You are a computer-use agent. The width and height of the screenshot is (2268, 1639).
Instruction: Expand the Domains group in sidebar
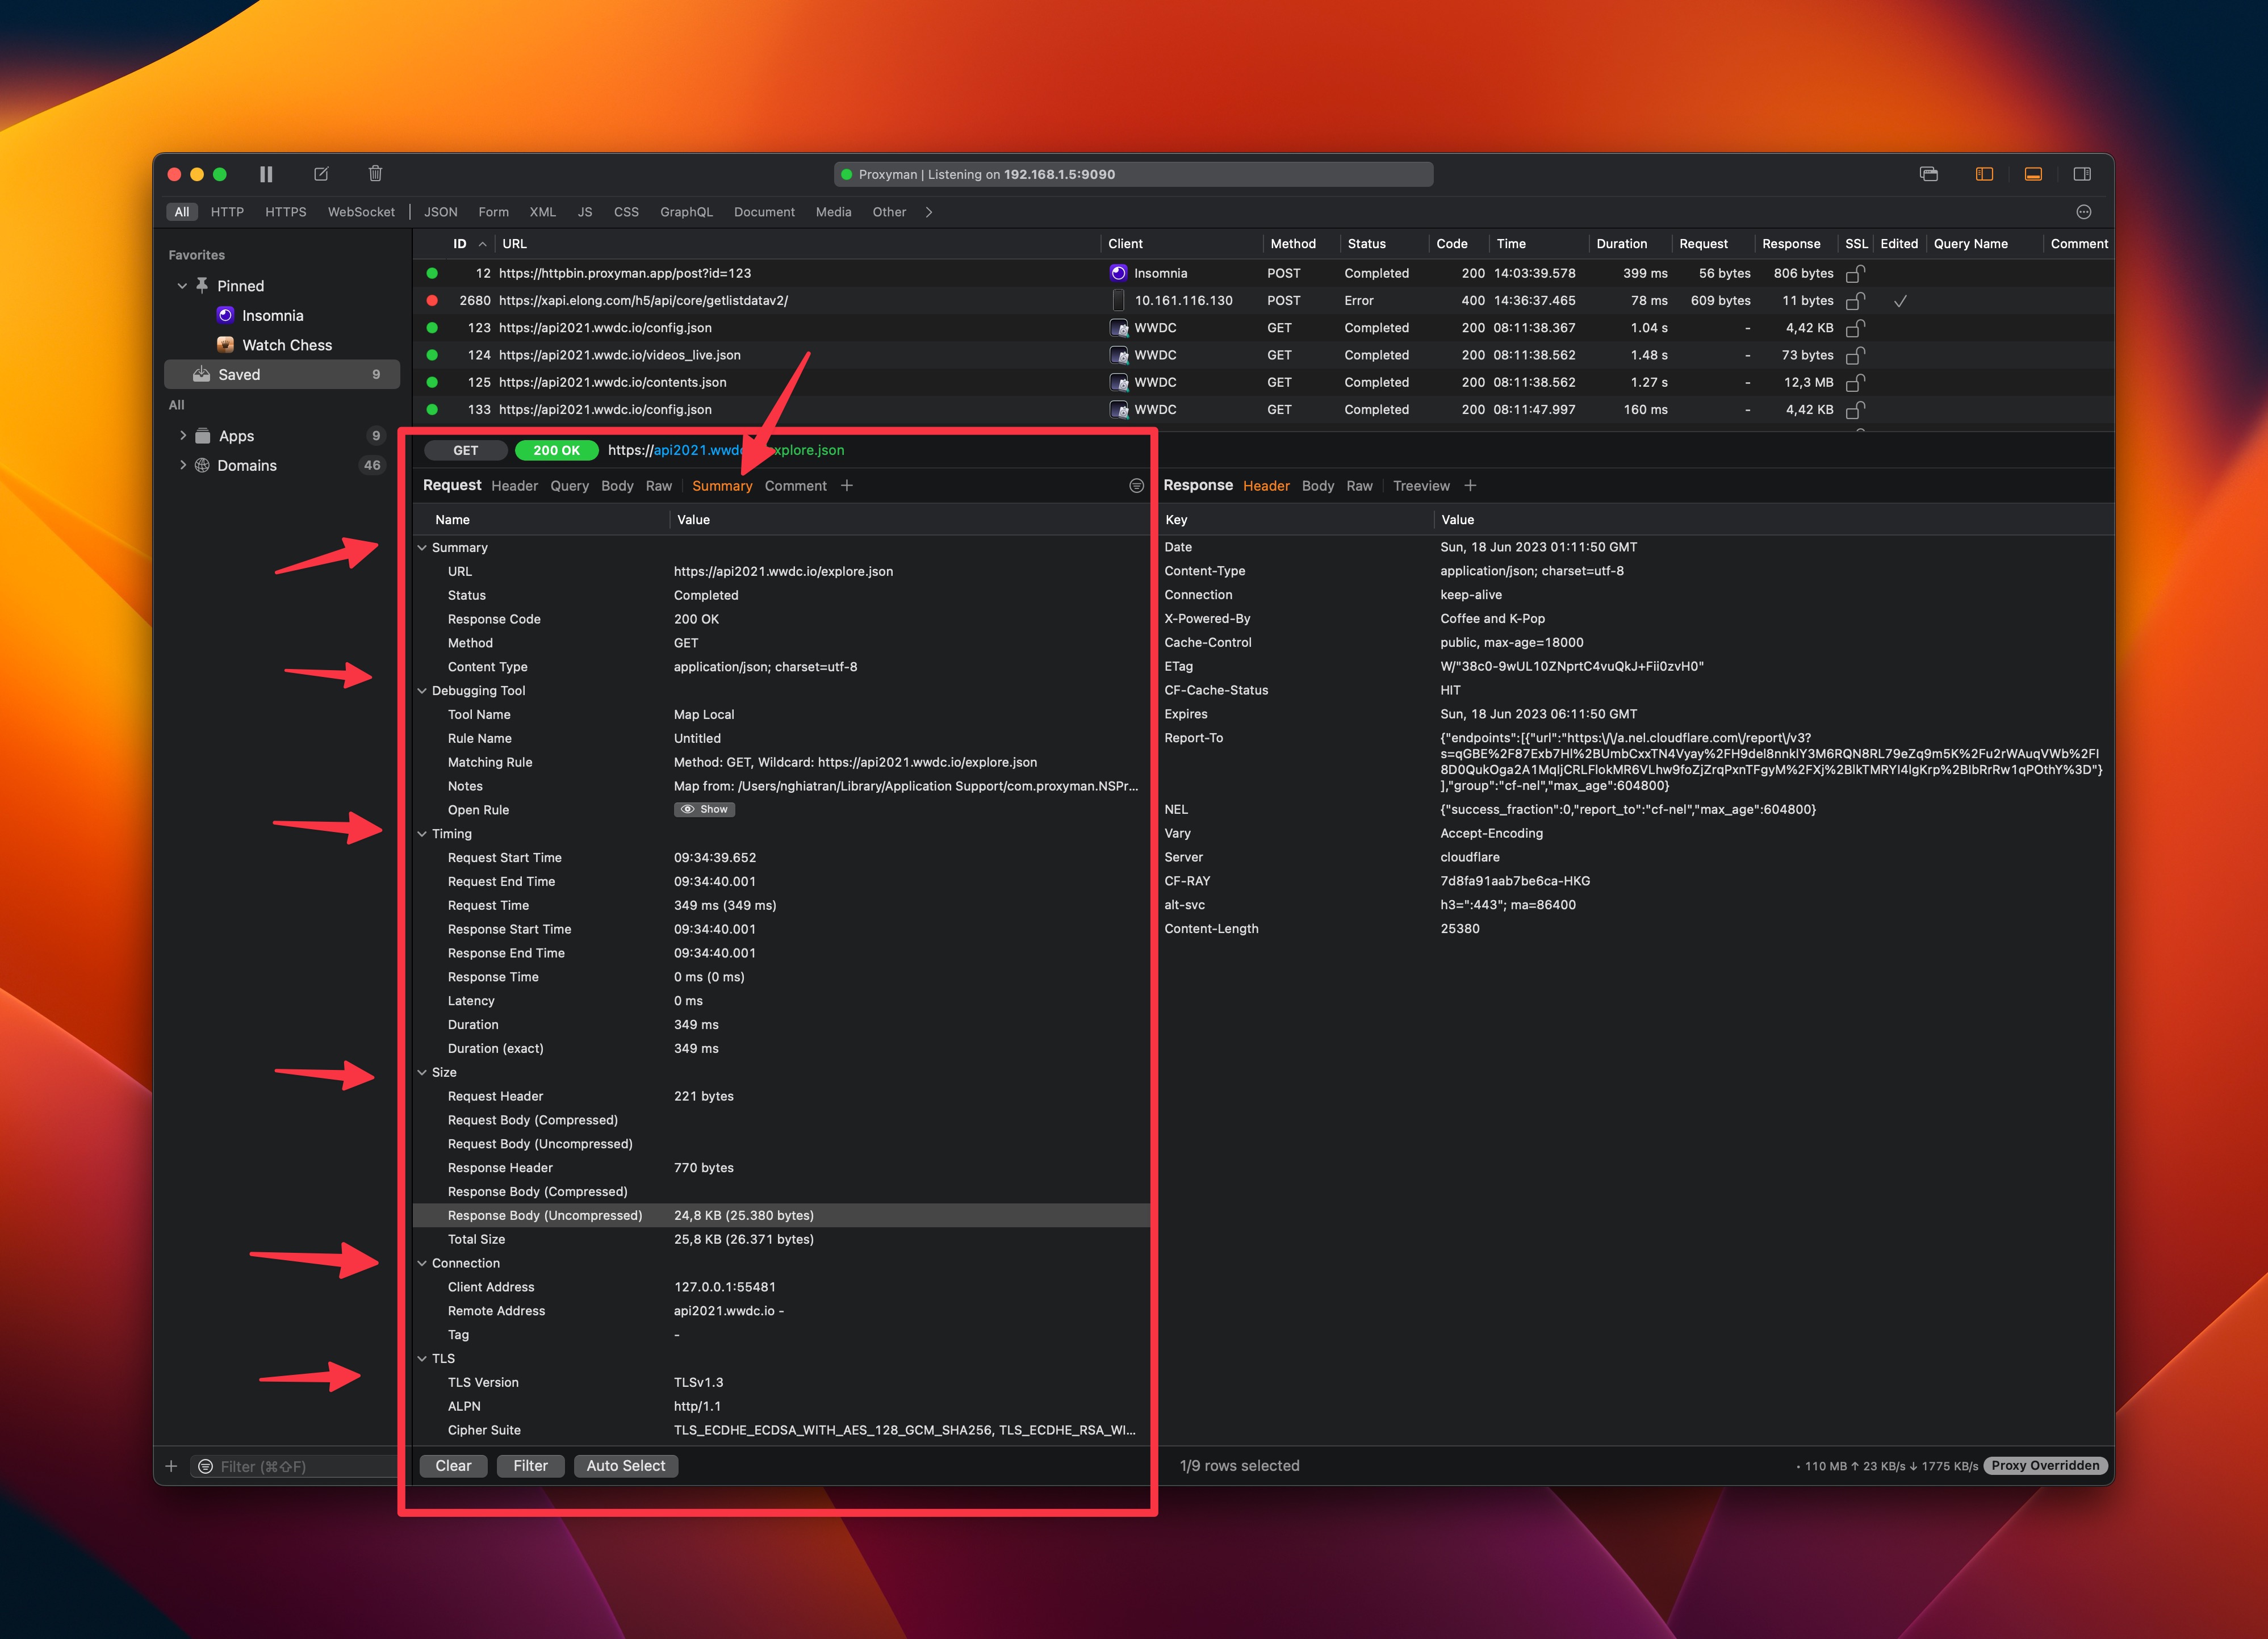pyautogui.click(x=184, y=465)
